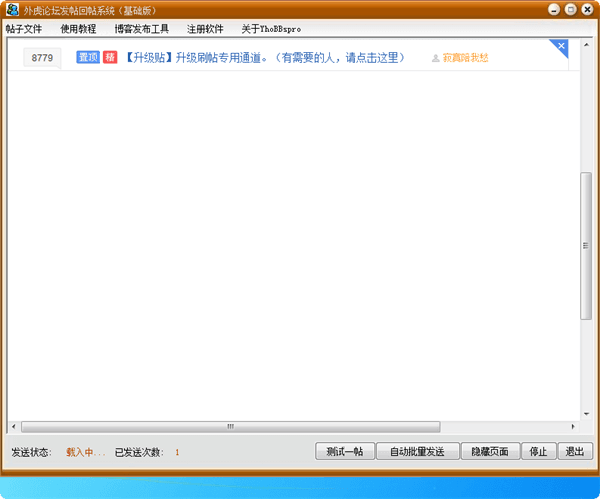Open the 升级贴 post title link

(265, 58)
